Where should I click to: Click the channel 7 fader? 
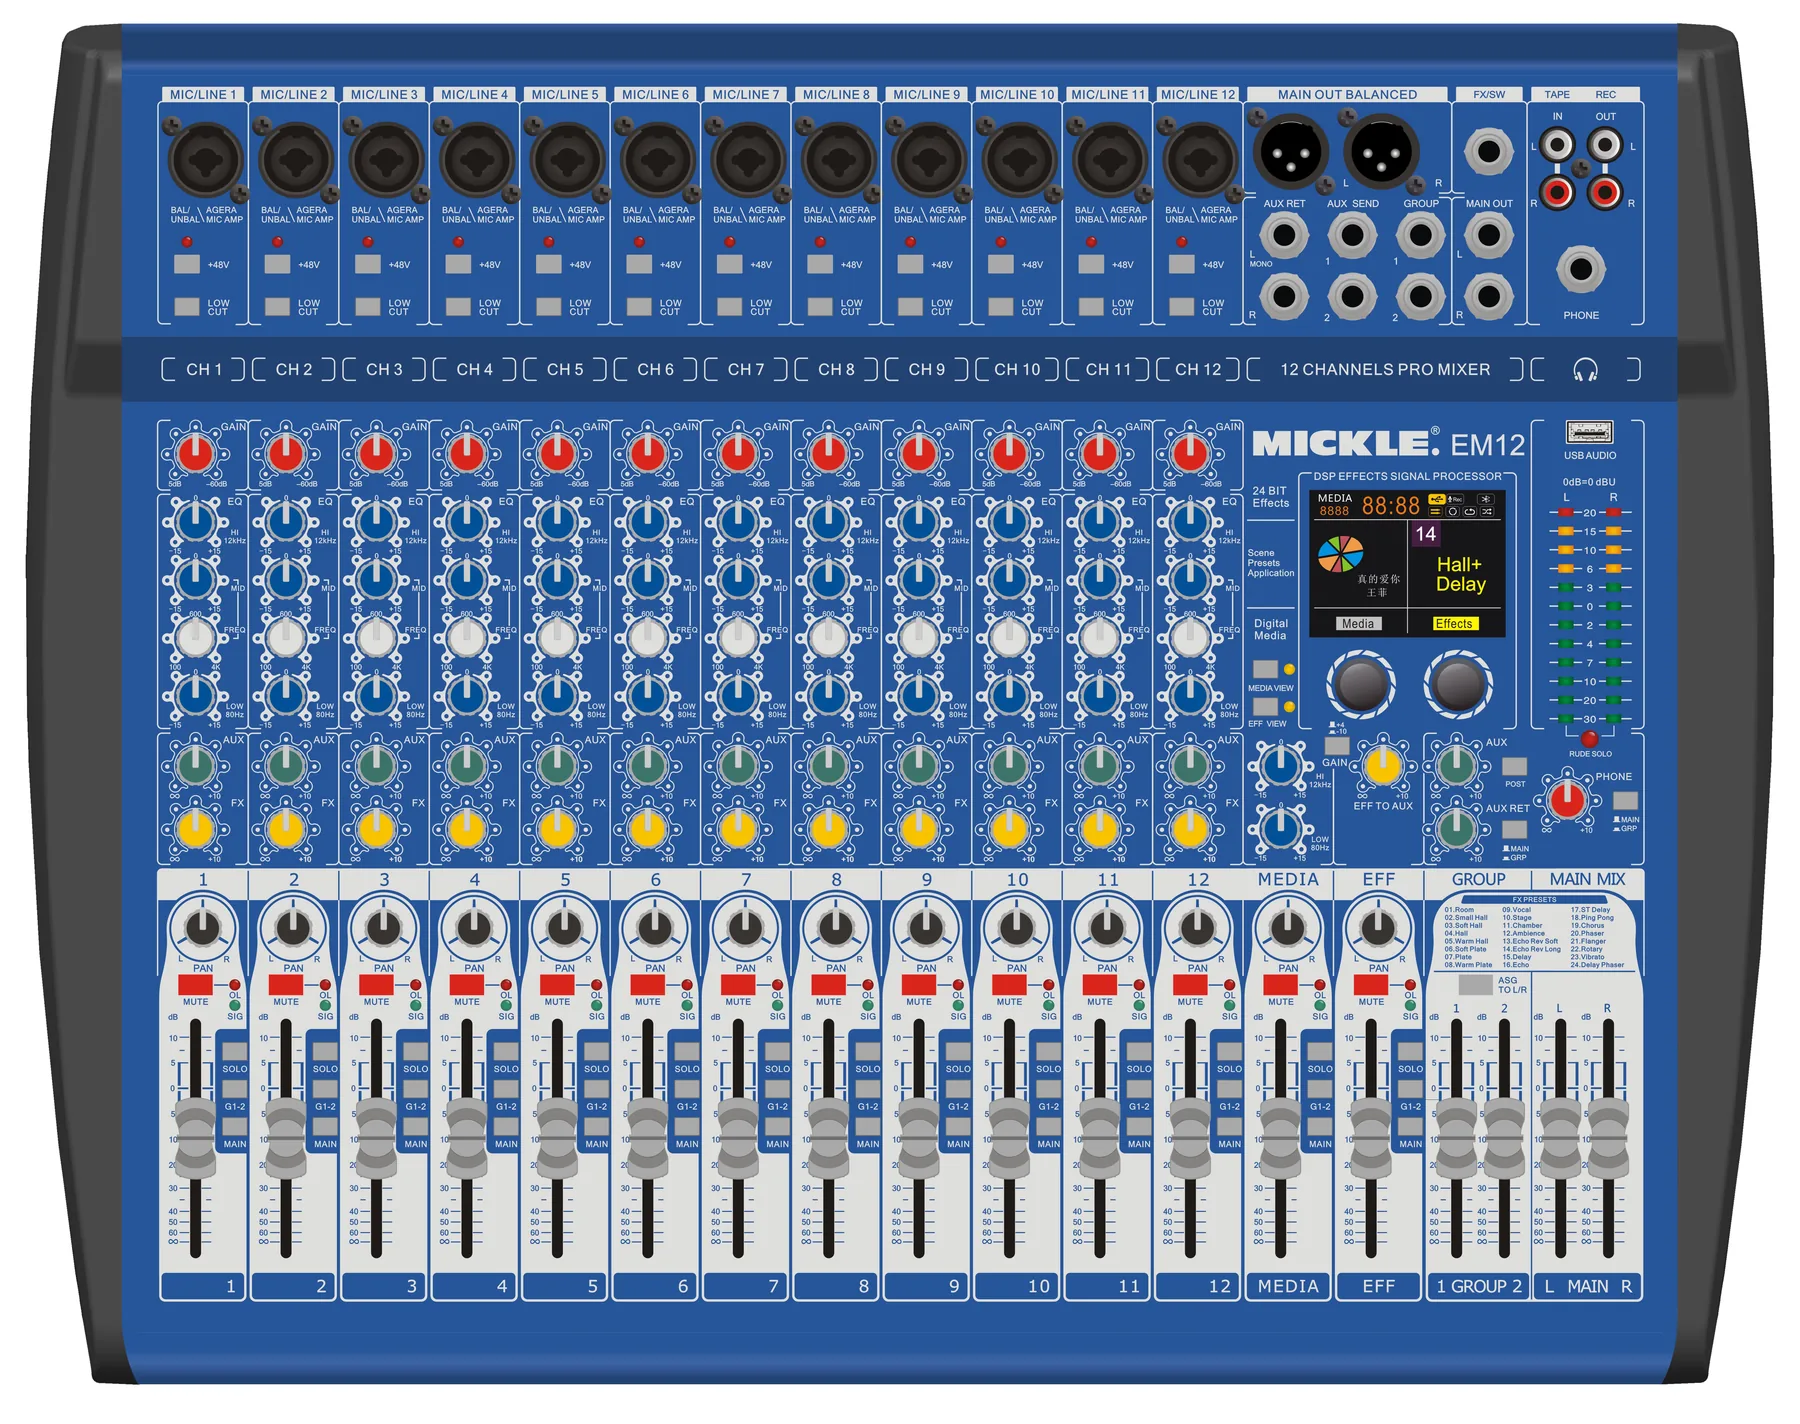pos(739,1138)
